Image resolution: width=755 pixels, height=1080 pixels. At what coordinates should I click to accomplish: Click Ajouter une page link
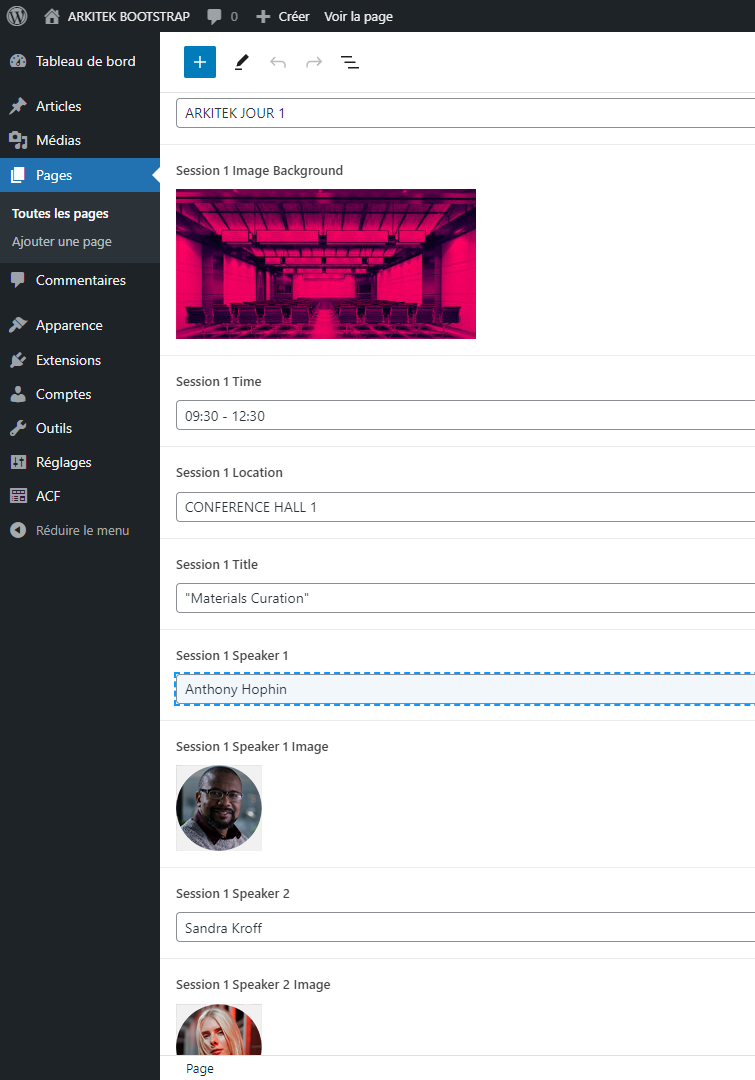62,241
